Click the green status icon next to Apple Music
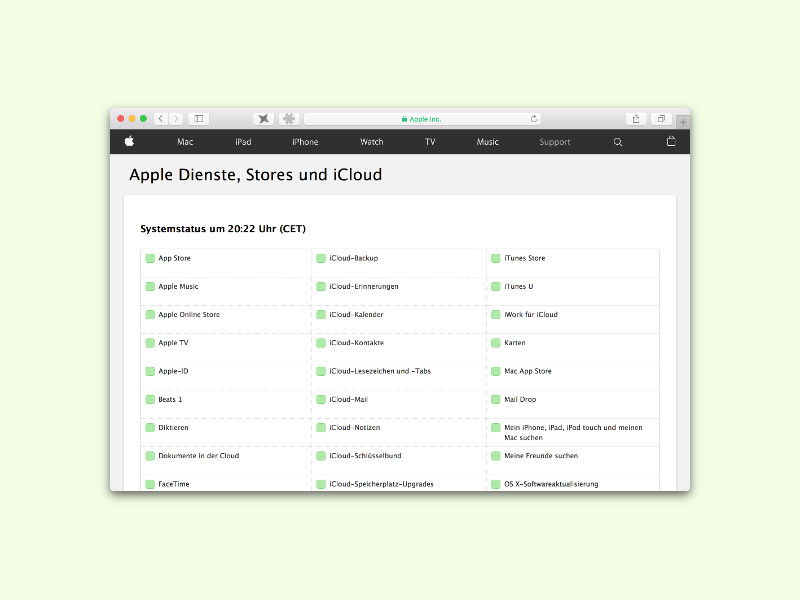This screenshot has width=800, height=600. 150,286
